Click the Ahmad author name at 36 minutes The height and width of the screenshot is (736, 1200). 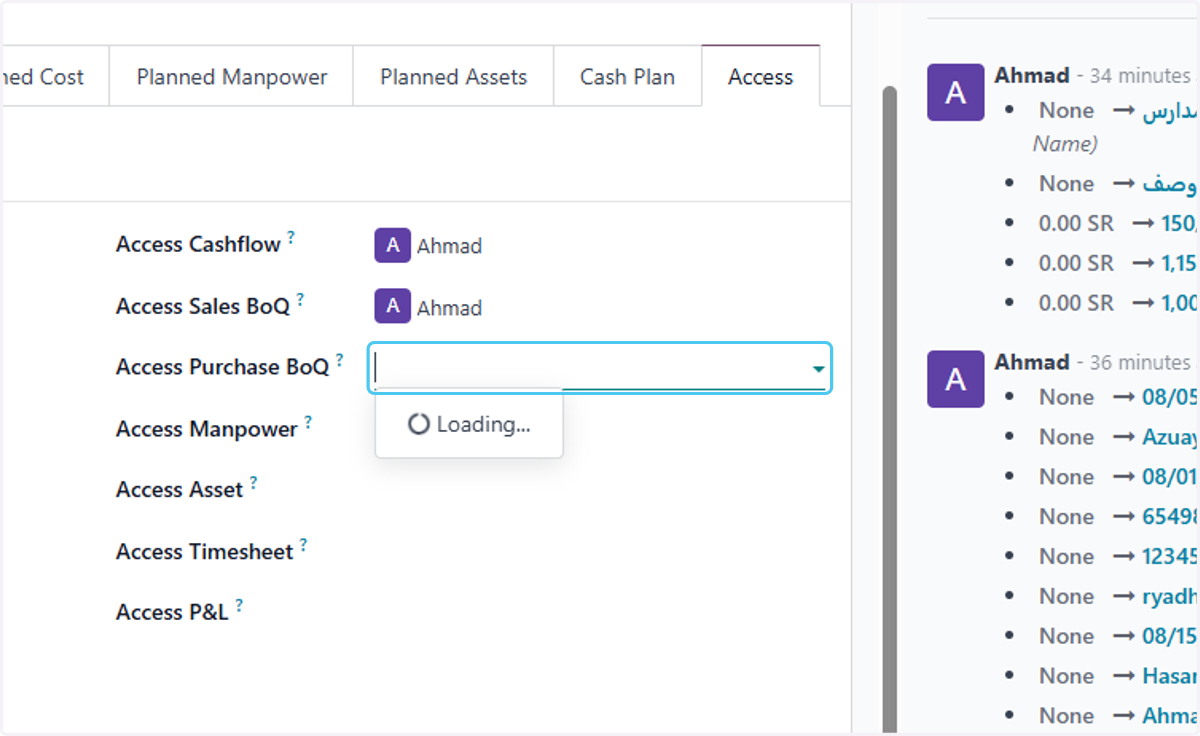(1032, 361)
